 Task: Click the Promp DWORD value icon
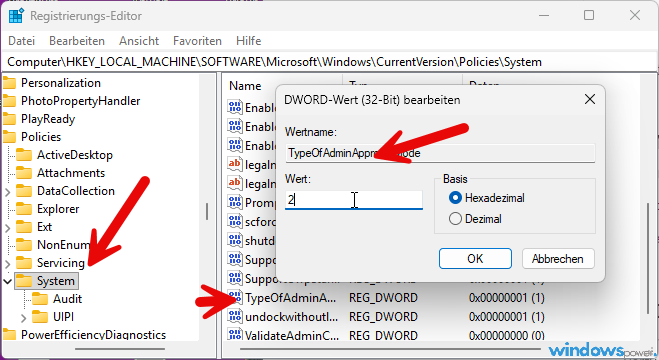click(x=235, y=202)
